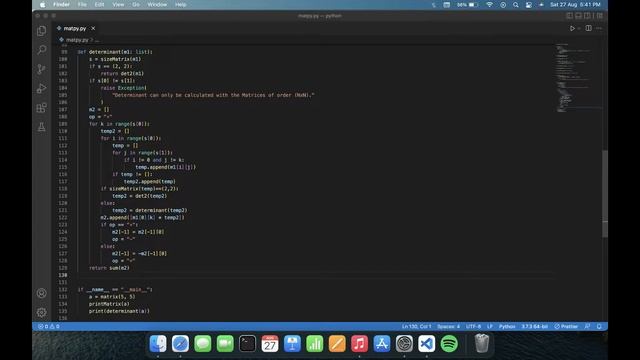Open the Source Control view

pyautogui.click(x=42, y=69)
